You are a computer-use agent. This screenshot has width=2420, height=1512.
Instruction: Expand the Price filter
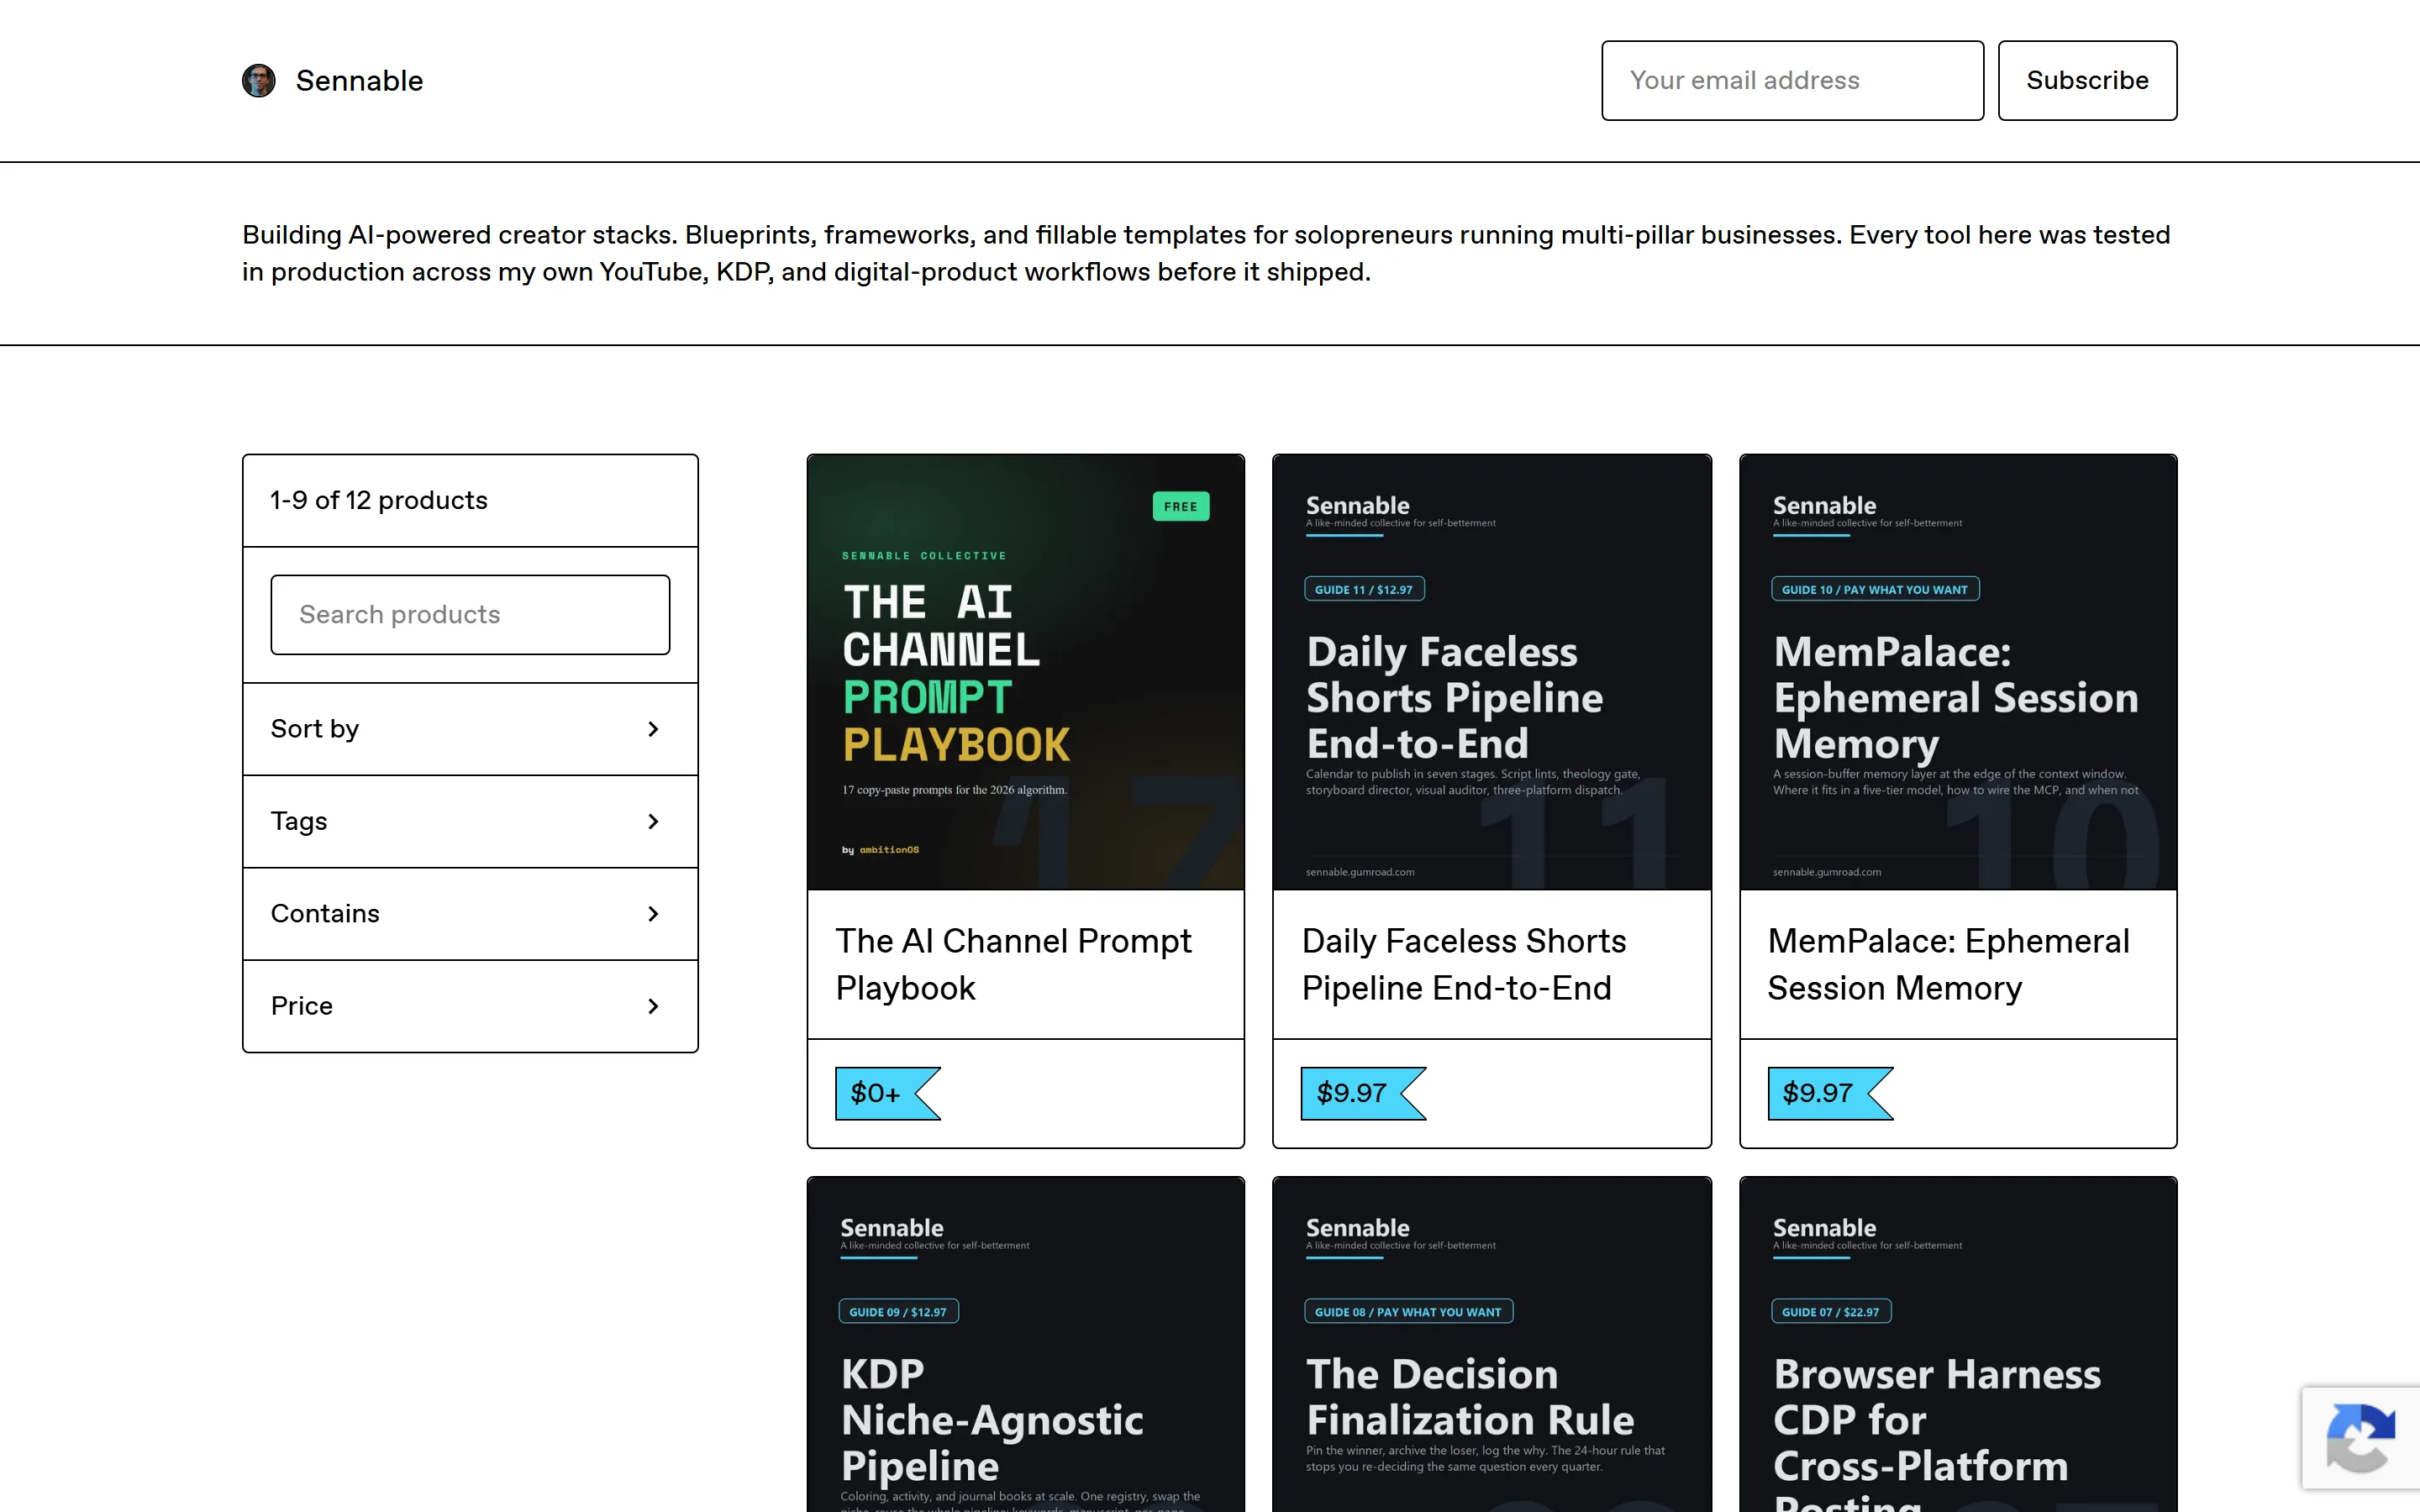click(470, 1006)
